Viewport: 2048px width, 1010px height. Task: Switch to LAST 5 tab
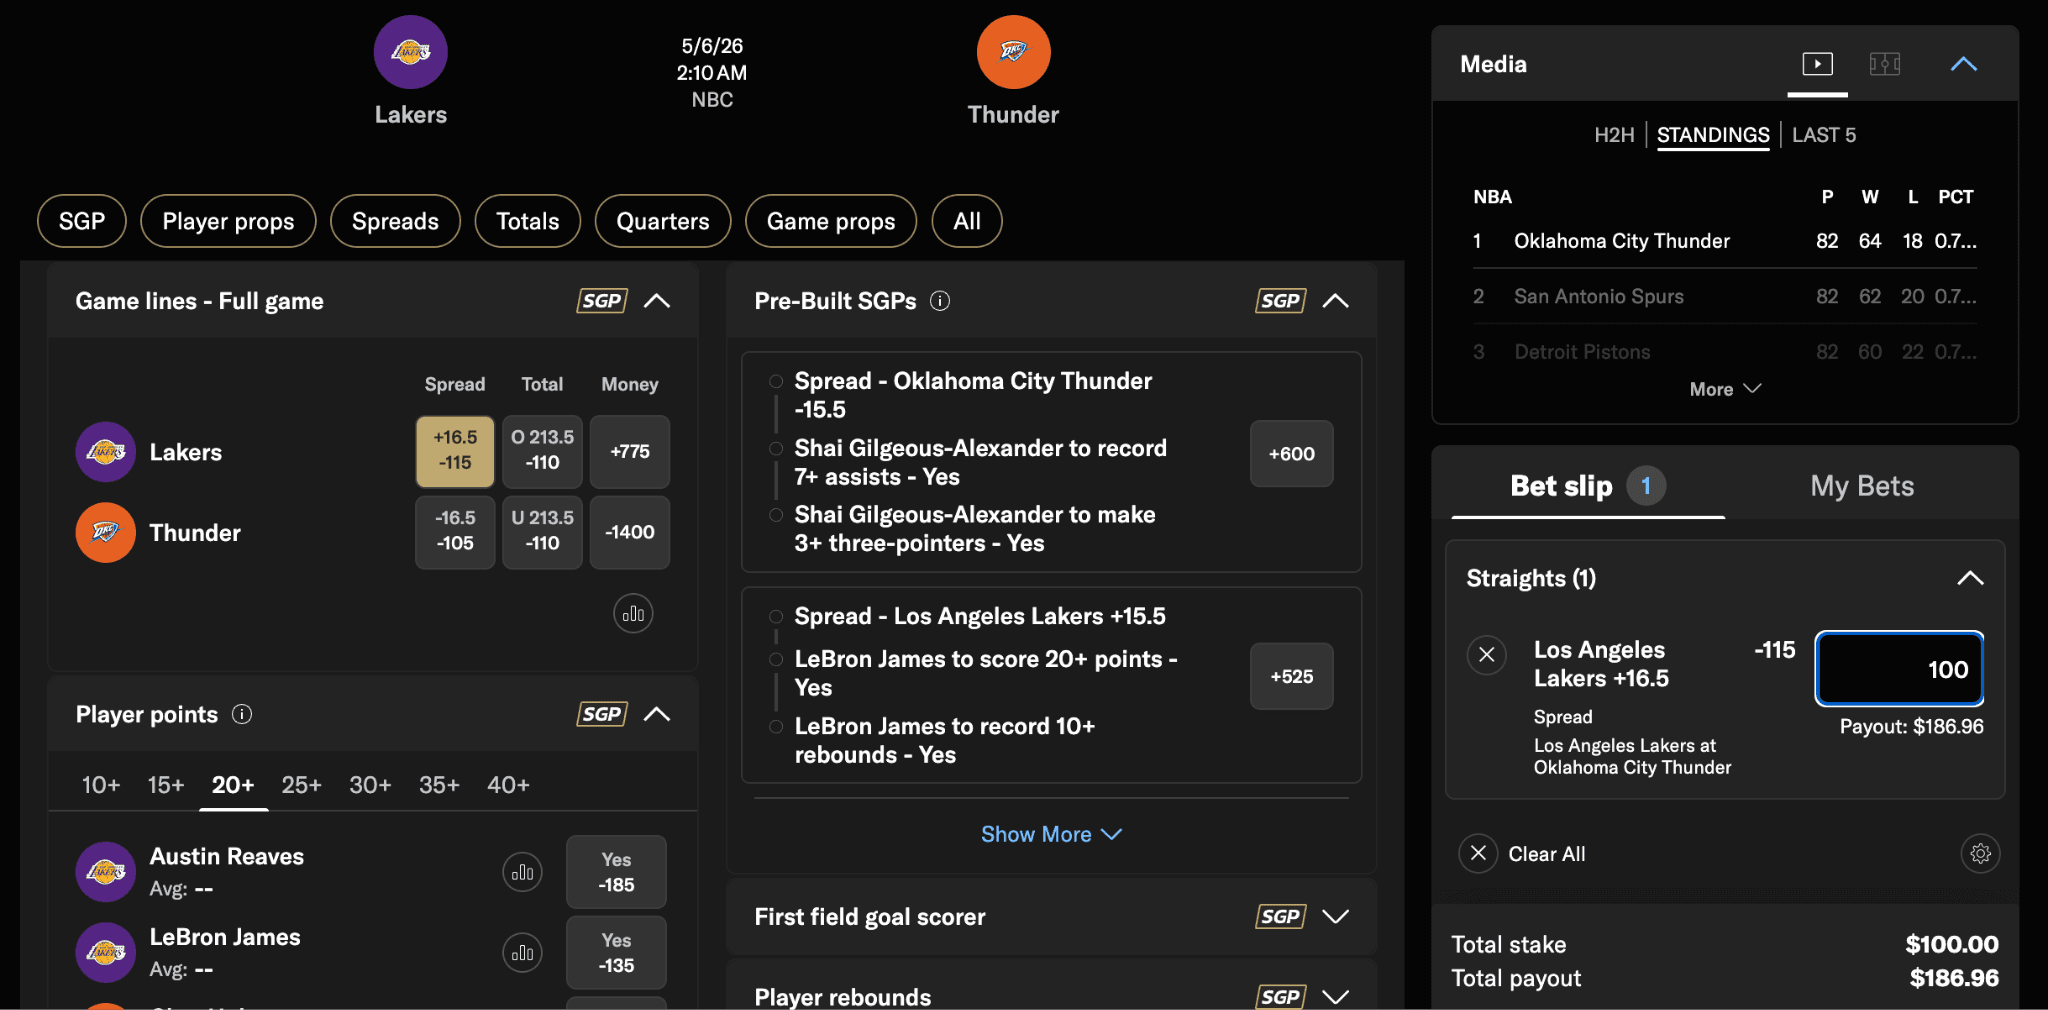pyautogui.click(x=1824, y=135)
